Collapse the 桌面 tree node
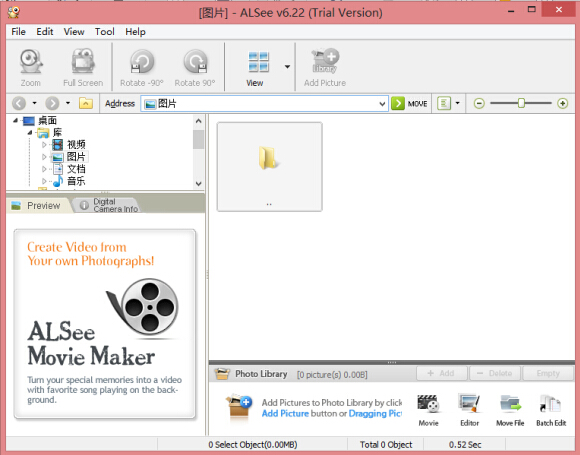580x455 pixels. 15,120
